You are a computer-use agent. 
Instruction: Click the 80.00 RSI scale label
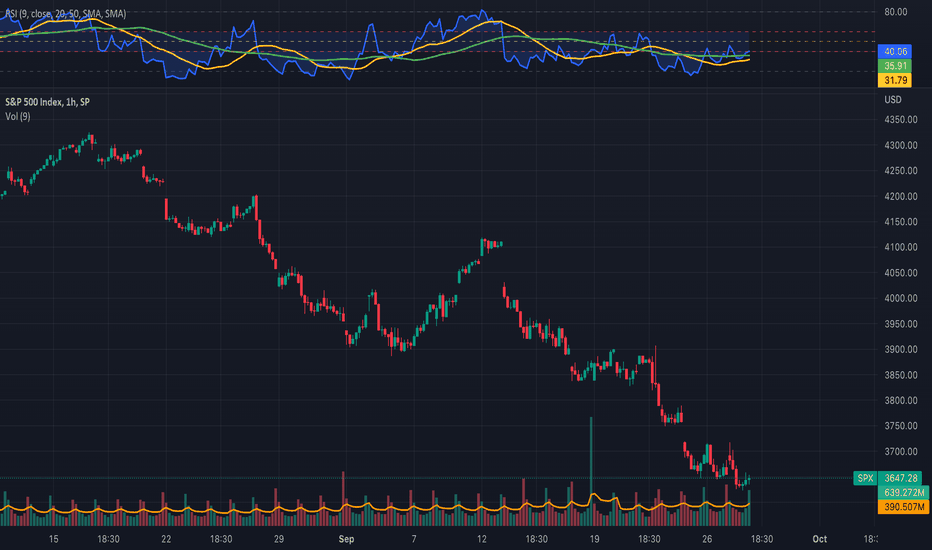896,11
